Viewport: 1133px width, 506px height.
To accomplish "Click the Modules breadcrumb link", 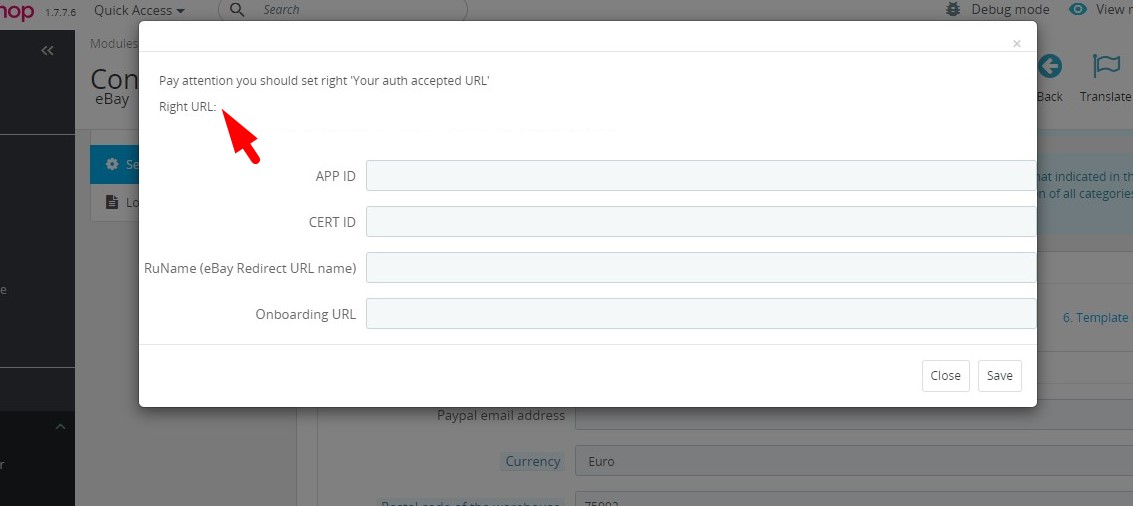I will tap(114, 44).
